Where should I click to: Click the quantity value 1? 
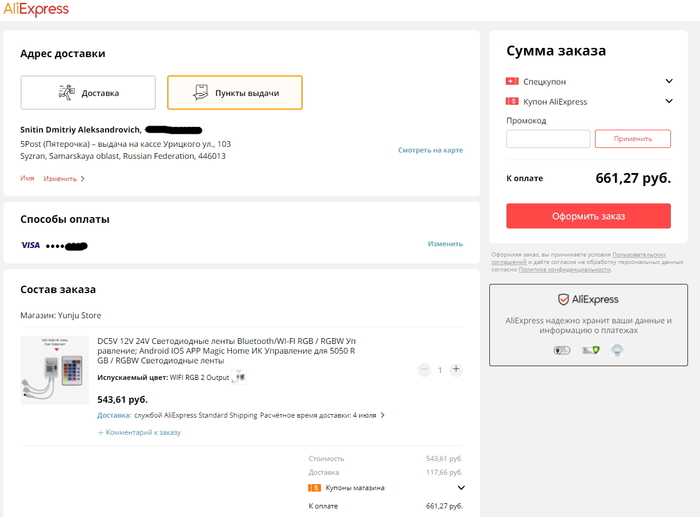pyautogui.click(x=440, y=370)
